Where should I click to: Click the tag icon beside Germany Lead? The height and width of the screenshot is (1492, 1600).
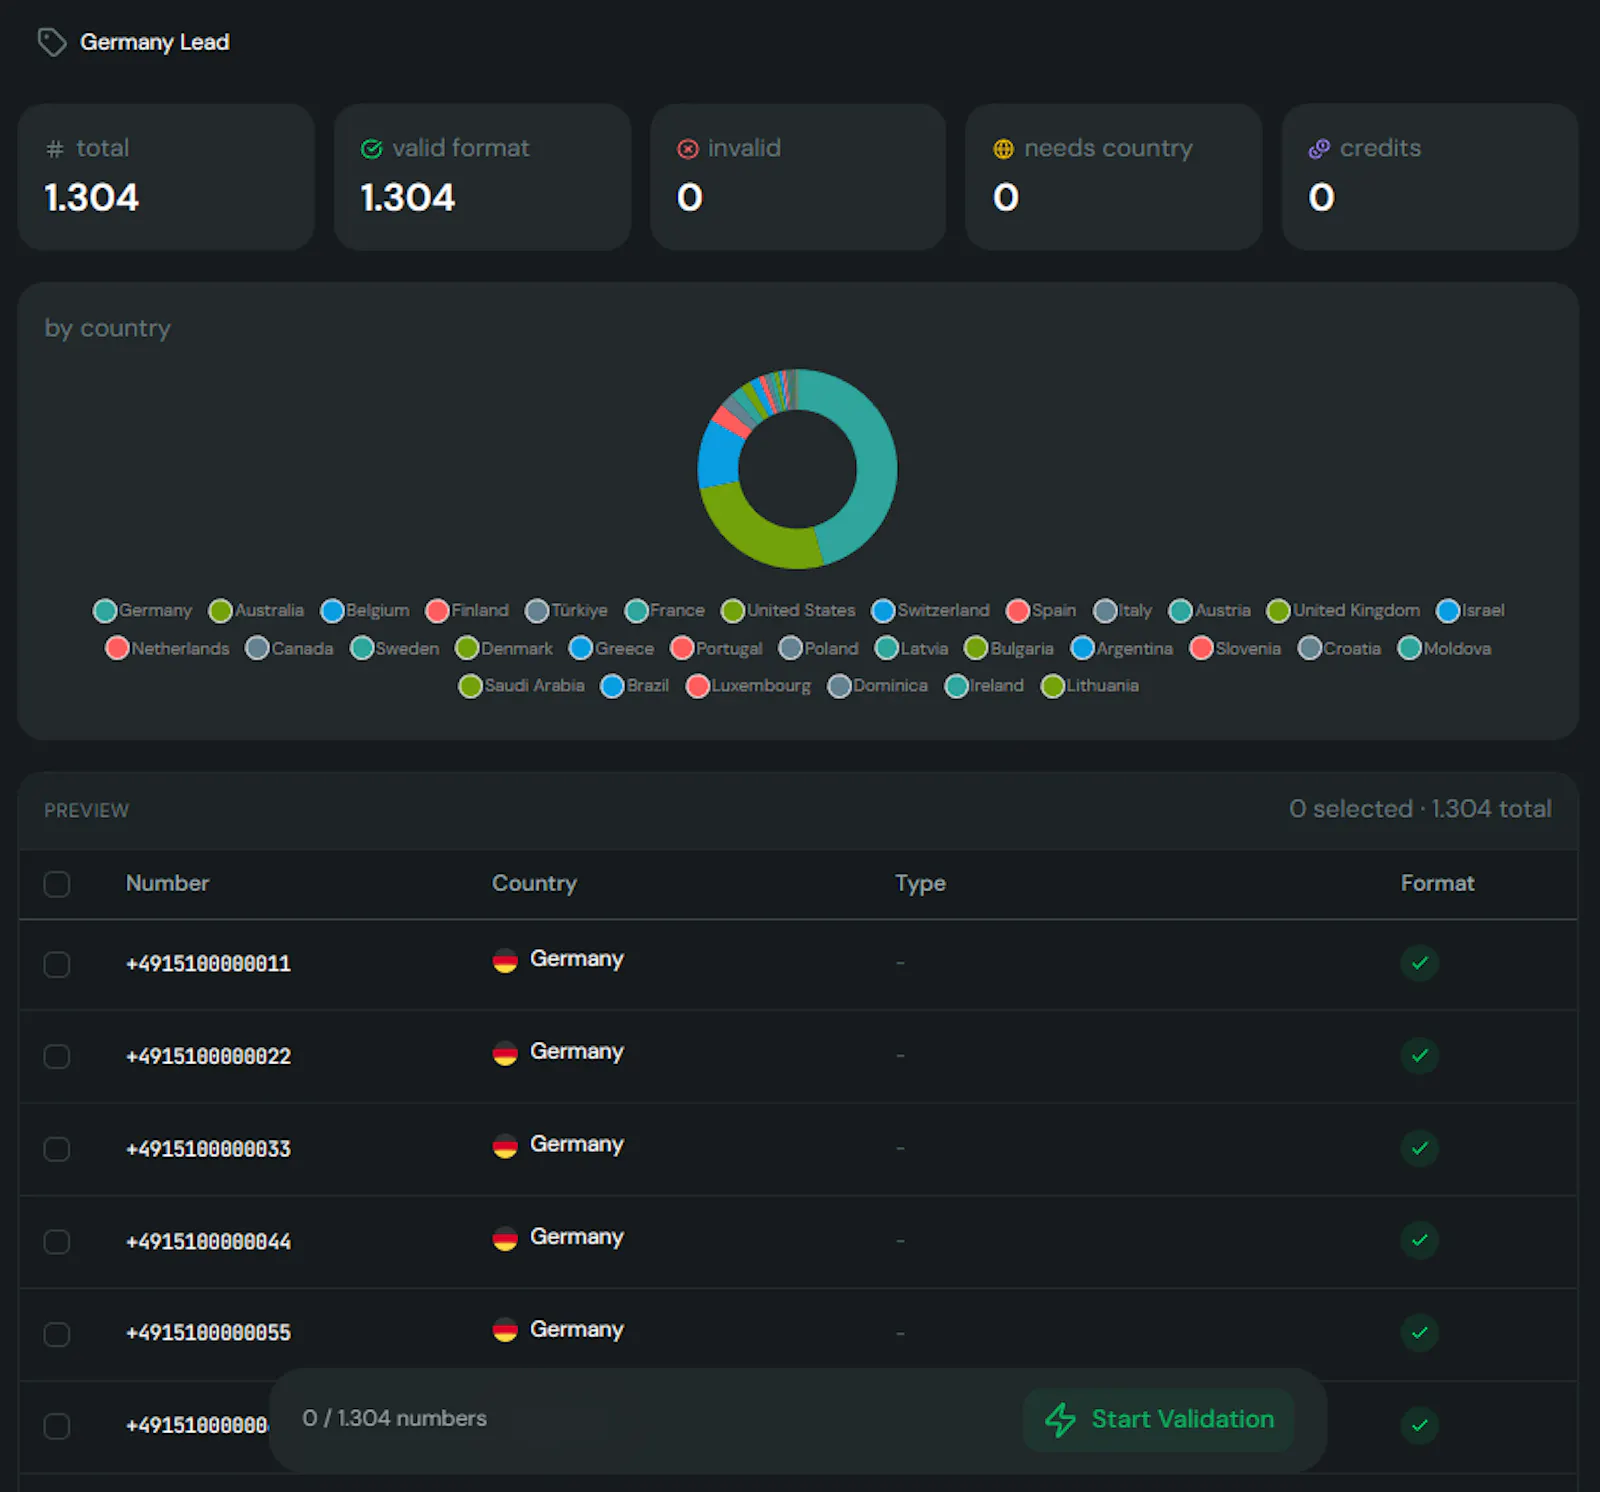tap(52, 42)
